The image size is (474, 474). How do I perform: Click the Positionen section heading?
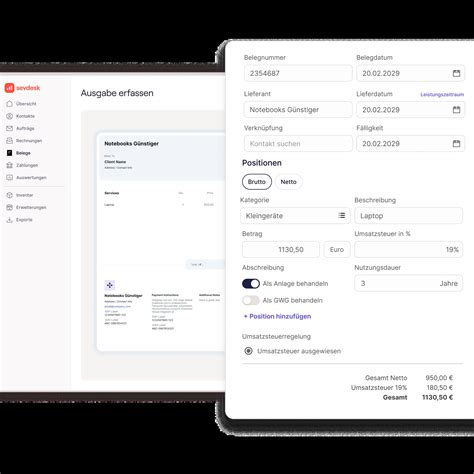(x=262, y=163)
